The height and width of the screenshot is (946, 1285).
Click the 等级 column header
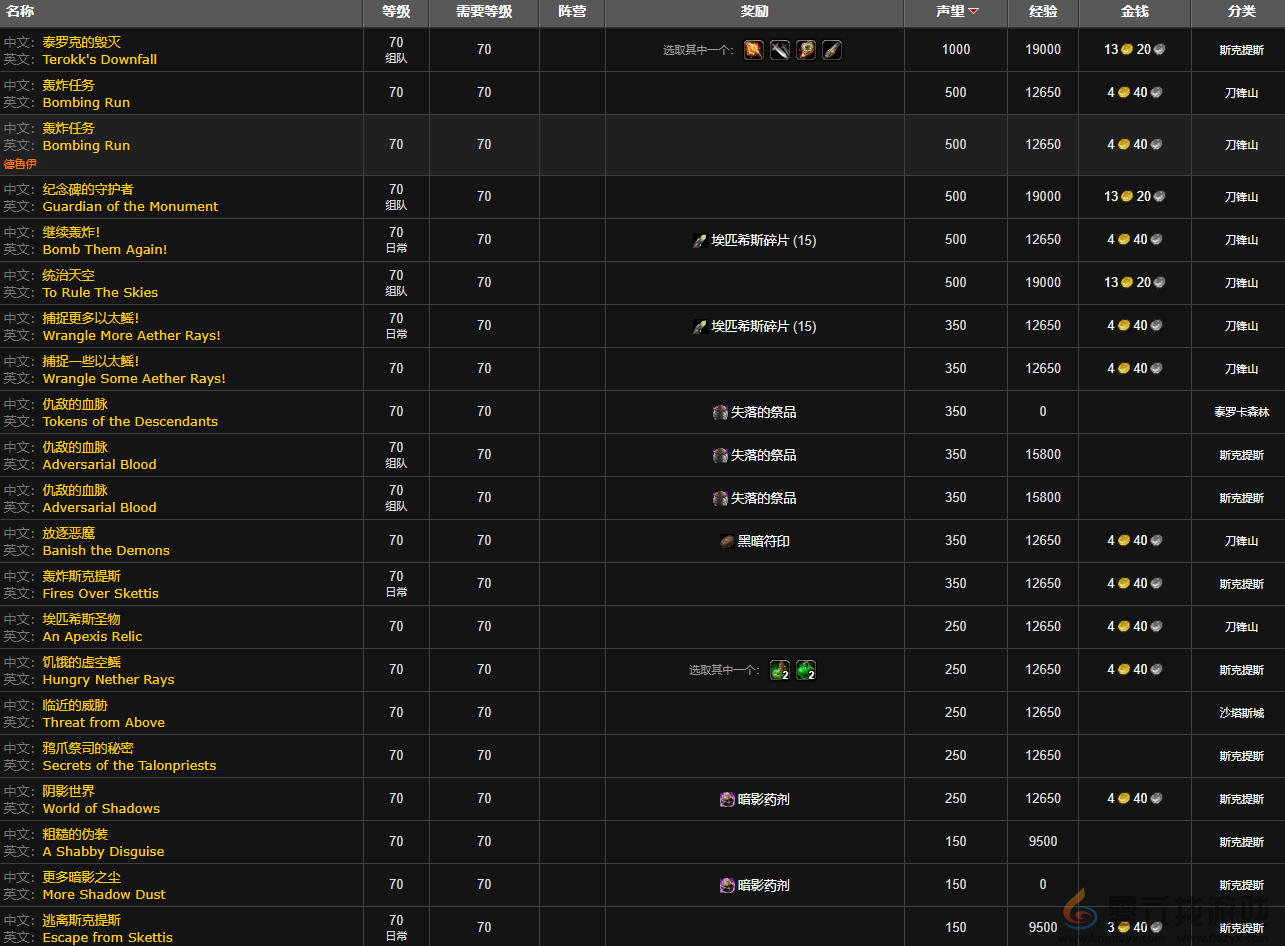[396, 12]
